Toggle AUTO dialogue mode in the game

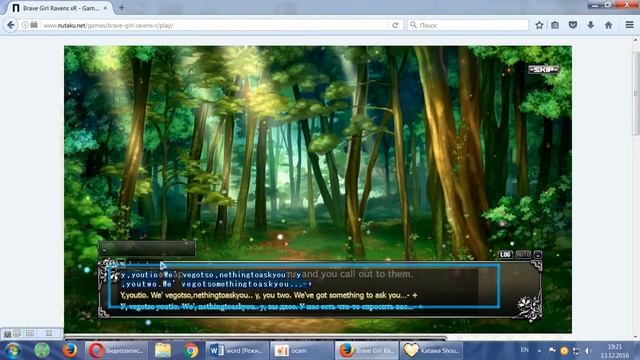click(523, 254)
